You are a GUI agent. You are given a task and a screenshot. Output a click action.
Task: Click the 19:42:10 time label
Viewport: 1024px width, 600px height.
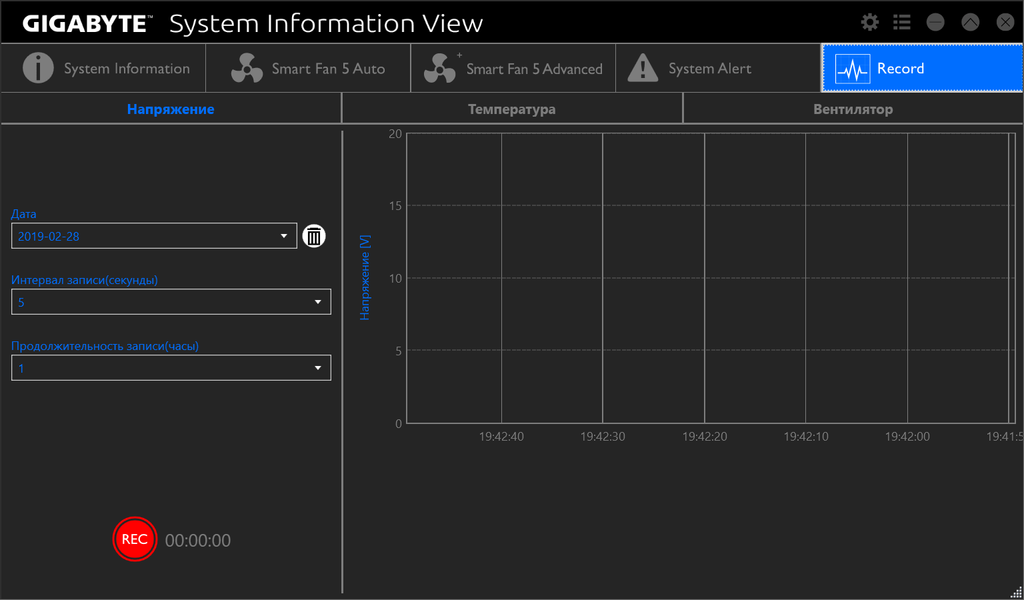coord(806,437)
